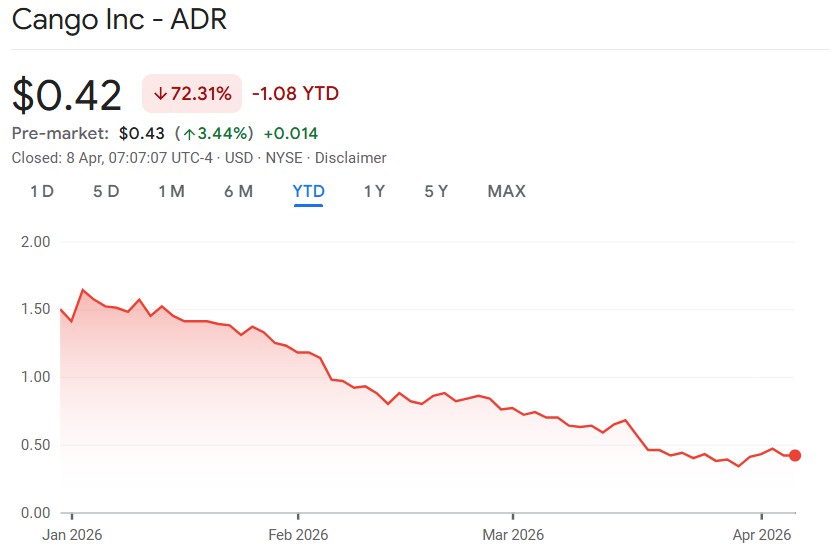The width and height of the screenshot is (830, 559).
Task: Switch to the 1D time range
Action: click(42, 191)
